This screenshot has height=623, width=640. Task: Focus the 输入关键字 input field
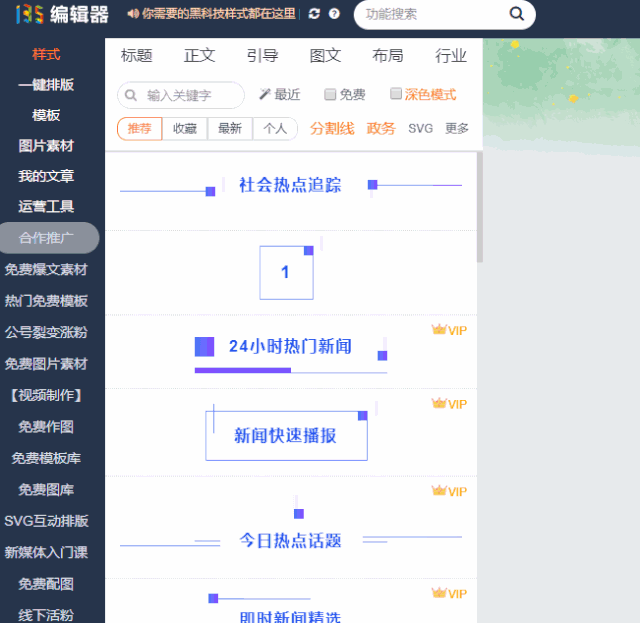coord(181,95)
